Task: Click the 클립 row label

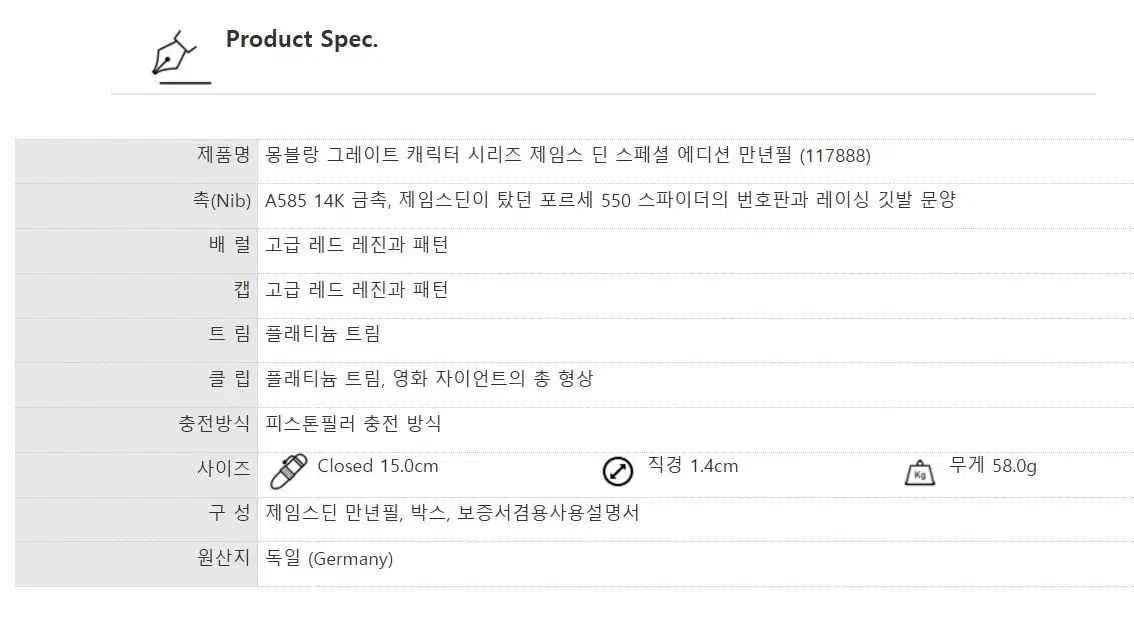Action: (x=228, y=379)
